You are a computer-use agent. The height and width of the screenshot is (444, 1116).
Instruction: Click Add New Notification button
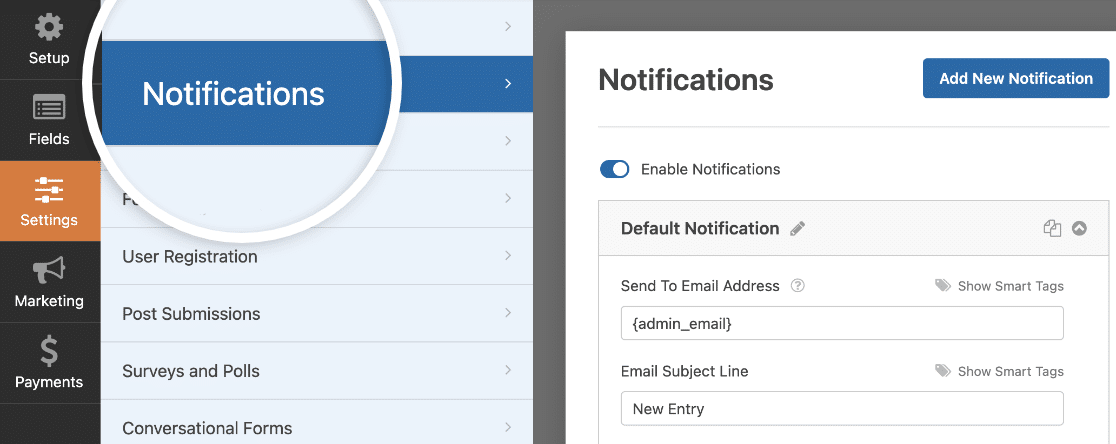(1015, 78)
